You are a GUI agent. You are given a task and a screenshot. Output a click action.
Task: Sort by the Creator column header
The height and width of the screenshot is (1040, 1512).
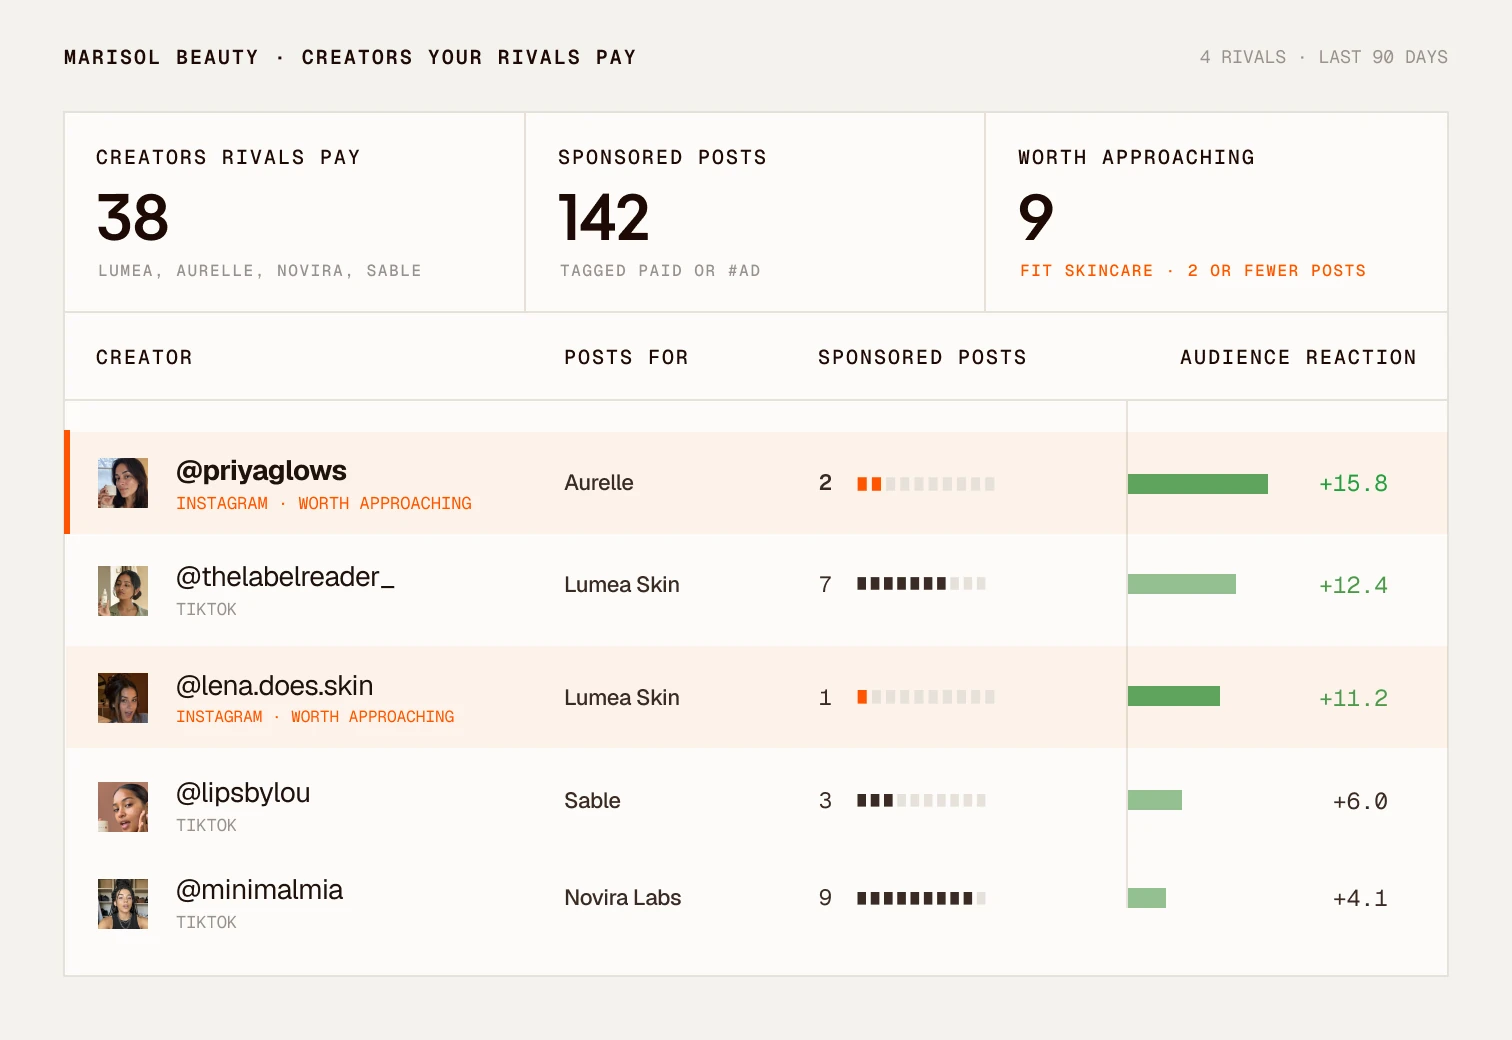point(144,357)
